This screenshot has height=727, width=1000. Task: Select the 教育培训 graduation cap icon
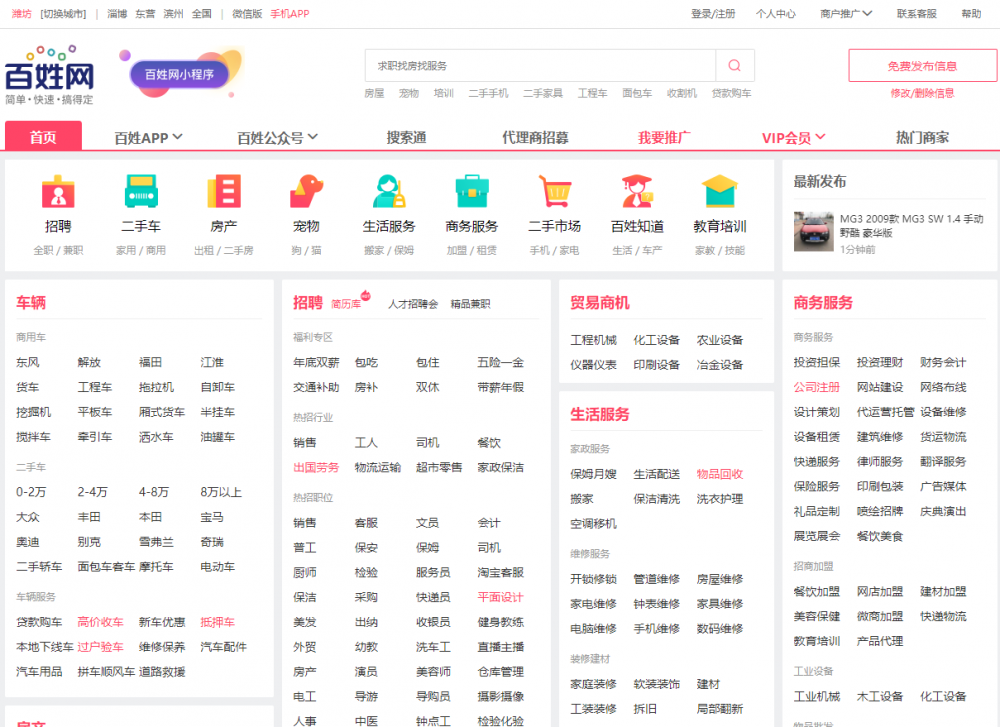720,191
